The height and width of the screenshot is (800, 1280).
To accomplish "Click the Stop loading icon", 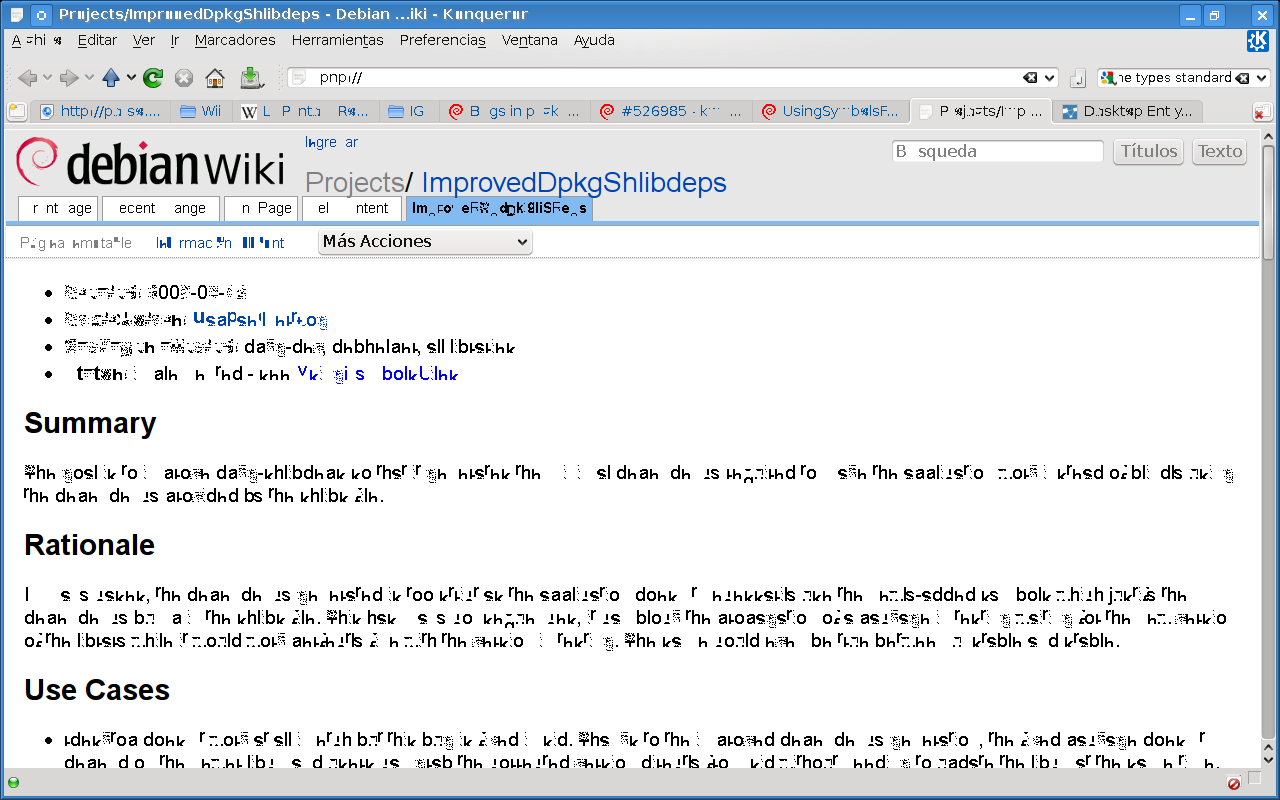I will click(184, 78).
